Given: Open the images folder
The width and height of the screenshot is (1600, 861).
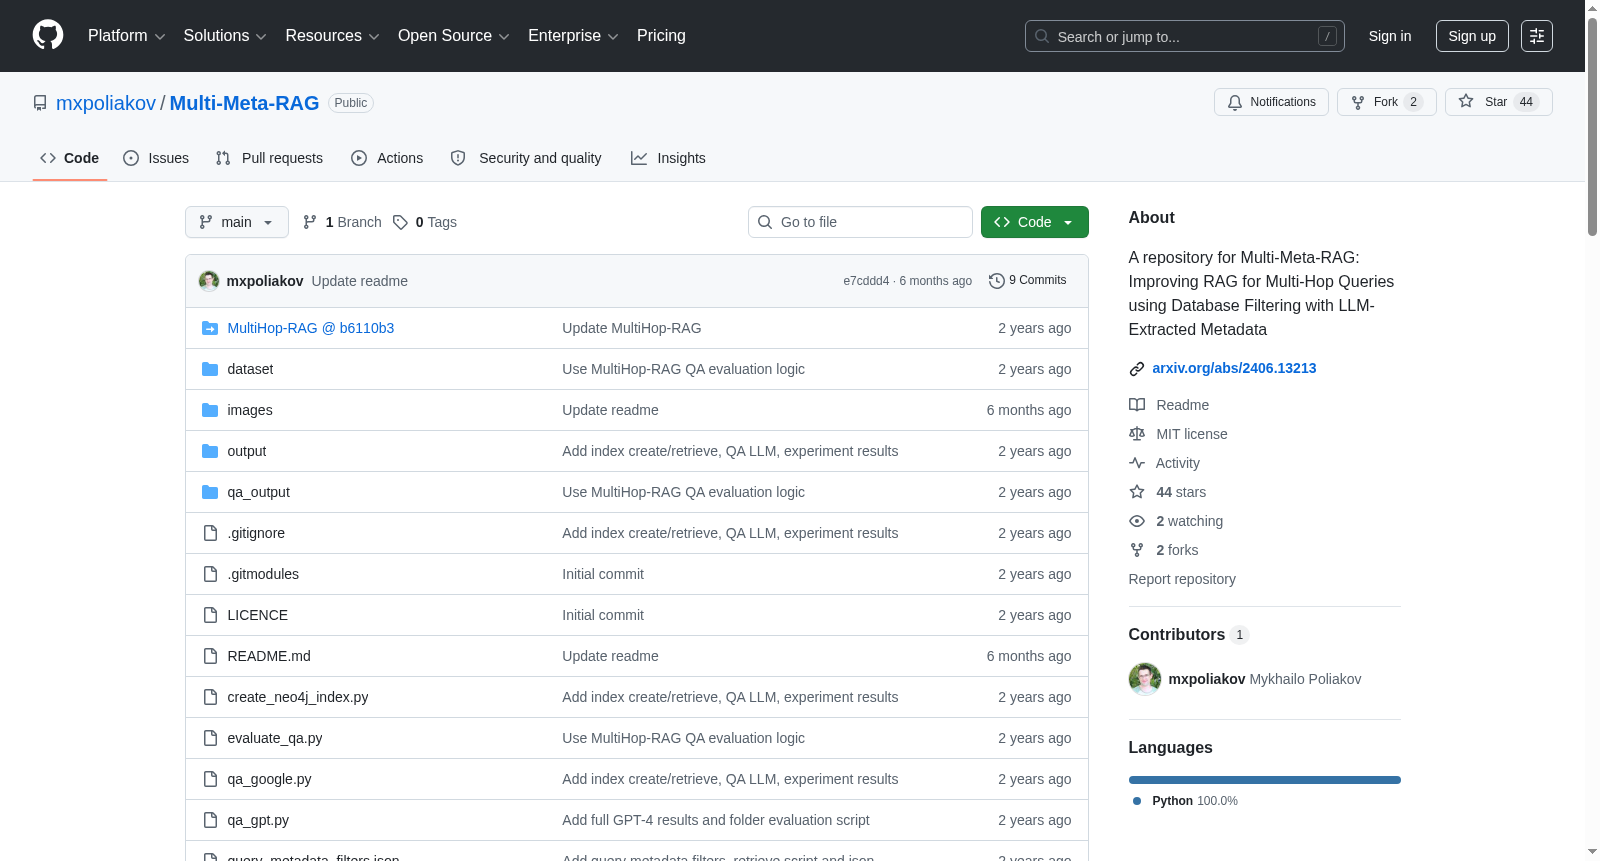Looking at the screenshot, I should tap(250, 410).
